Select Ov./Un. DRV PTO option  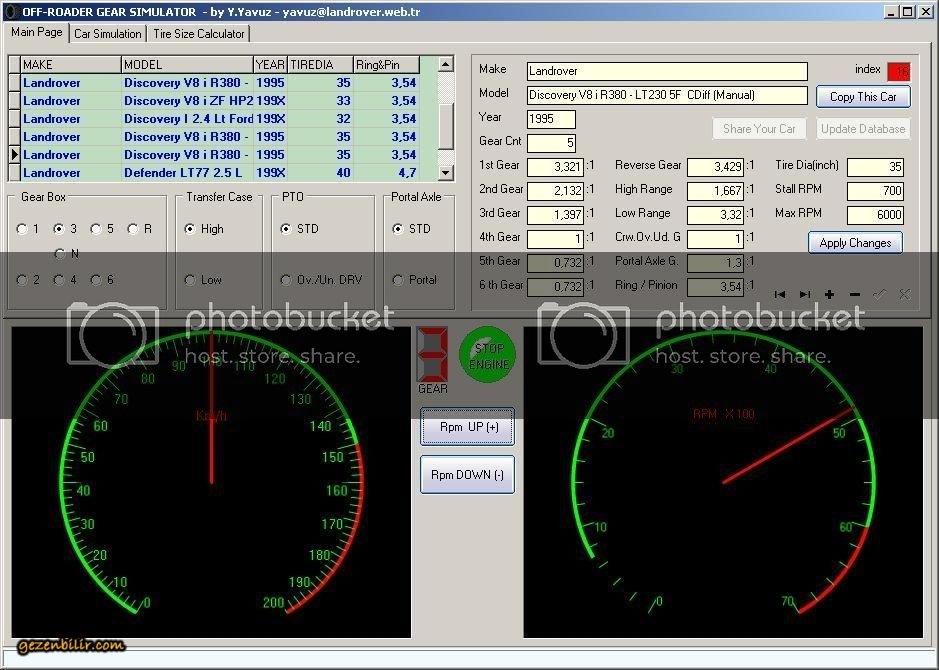click(x=287, y=280)
